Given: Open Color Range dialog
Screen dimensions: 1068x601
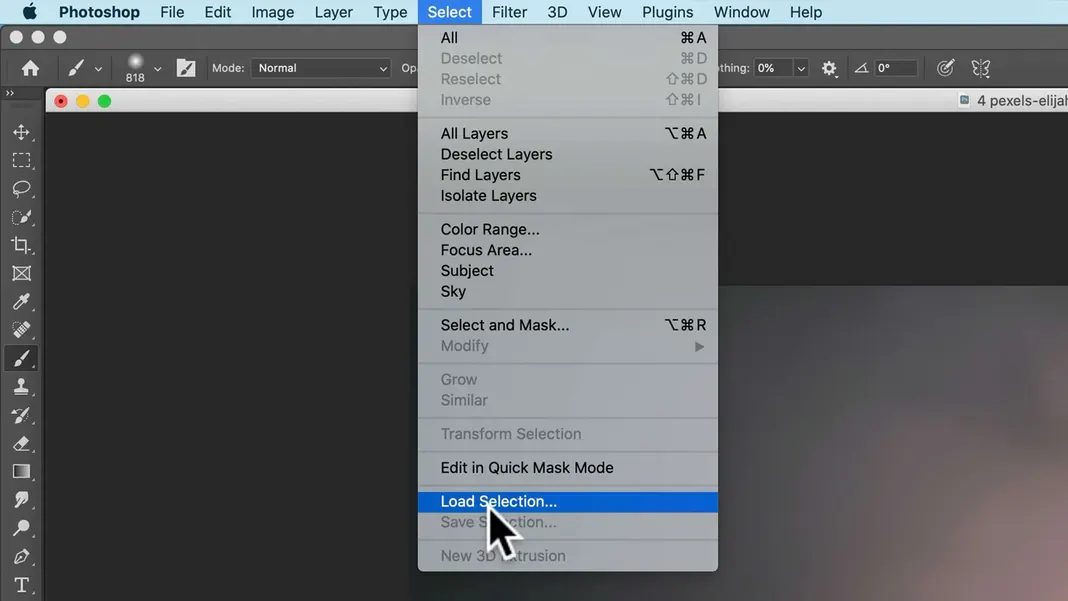Looking at the screenshot, I should pyautogui.click(x=568, y=229).
